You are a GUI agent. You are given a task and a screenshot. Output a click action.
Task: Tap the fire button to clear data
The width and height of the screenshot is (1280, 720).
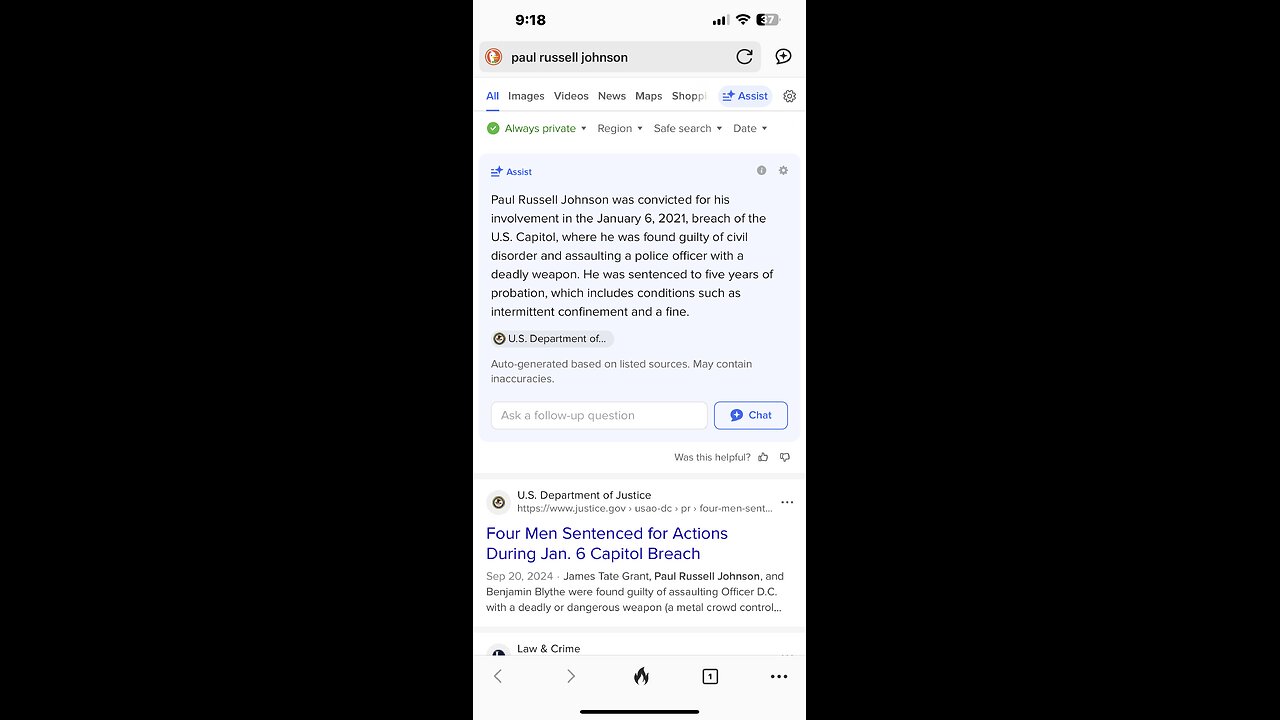pyautogui.click(x=641, y=676)
